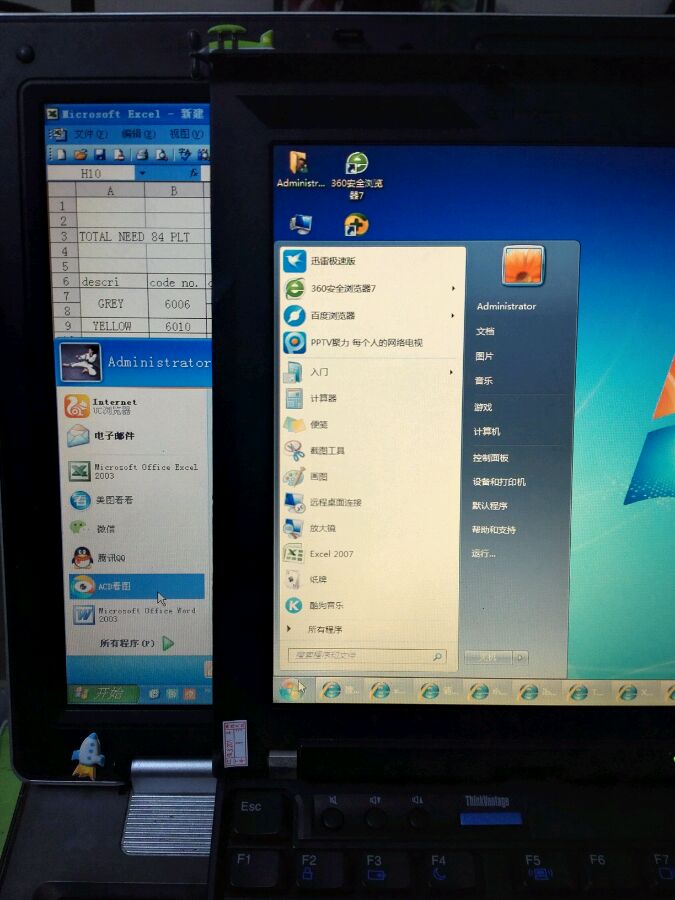
Task: Click the Open folder icon in Excel toolbar
Action: point(81,154)
